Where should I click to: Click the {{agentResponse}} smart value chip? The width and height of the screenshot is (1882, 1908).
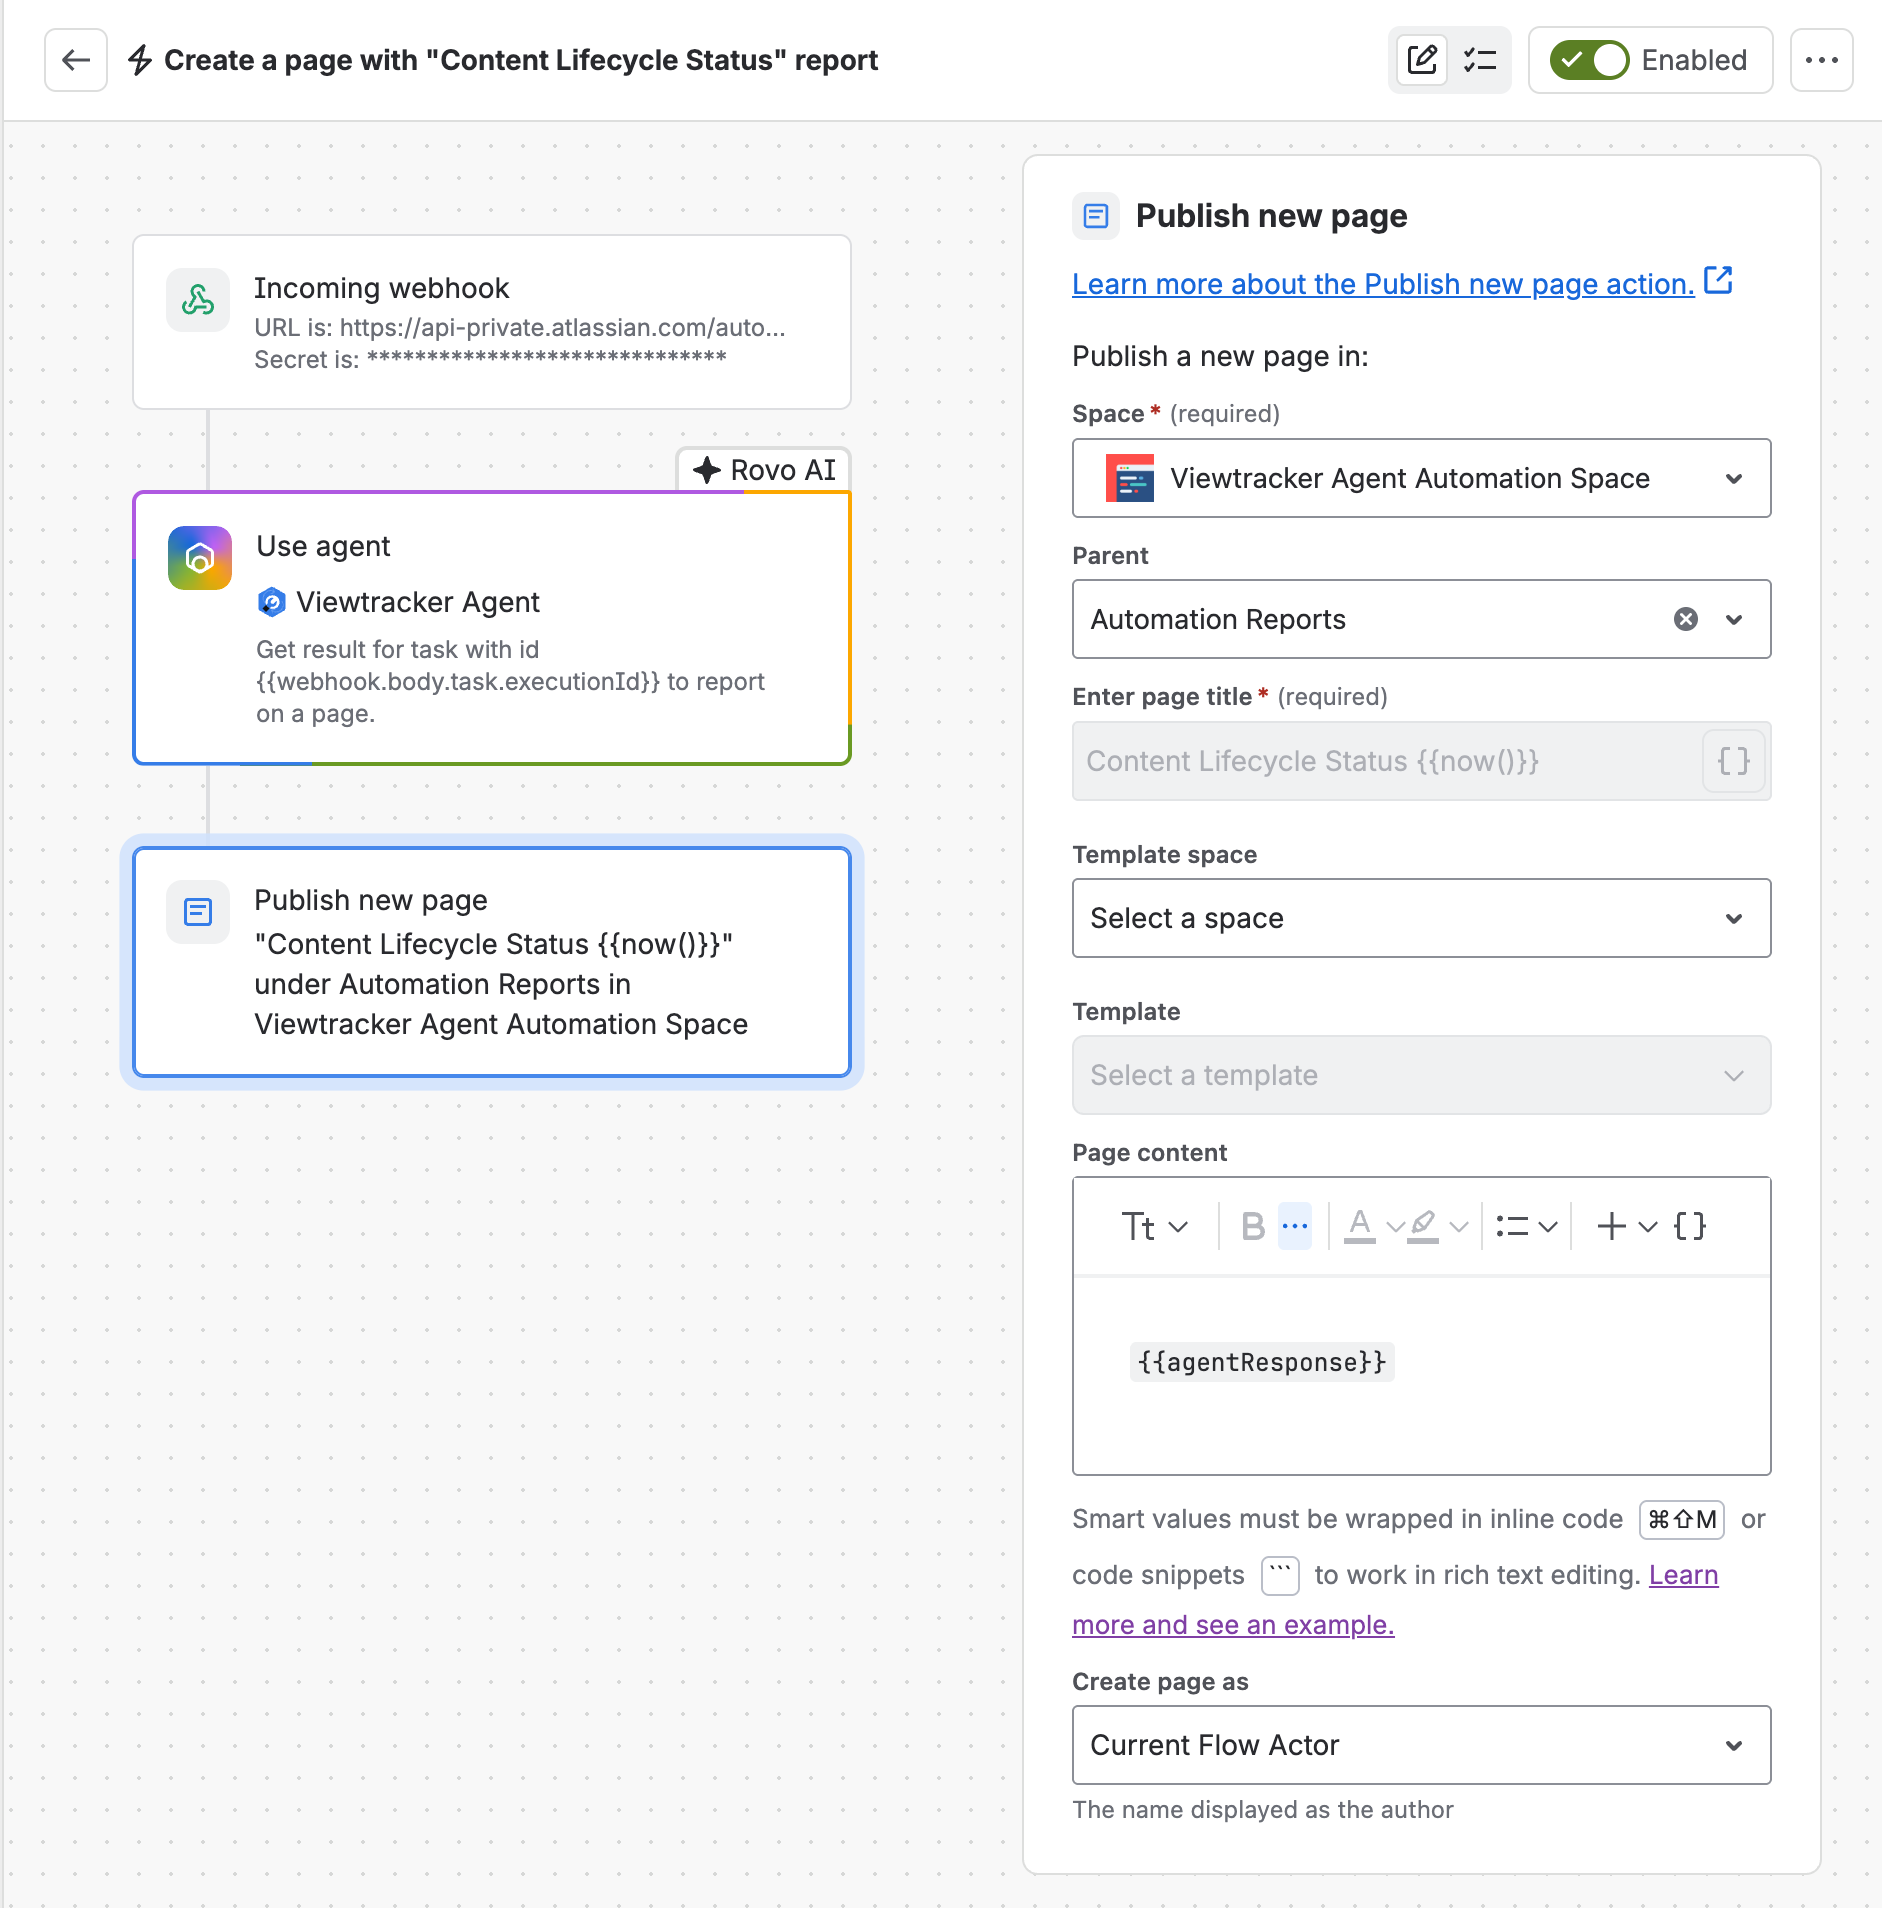click(1262, 1362)
